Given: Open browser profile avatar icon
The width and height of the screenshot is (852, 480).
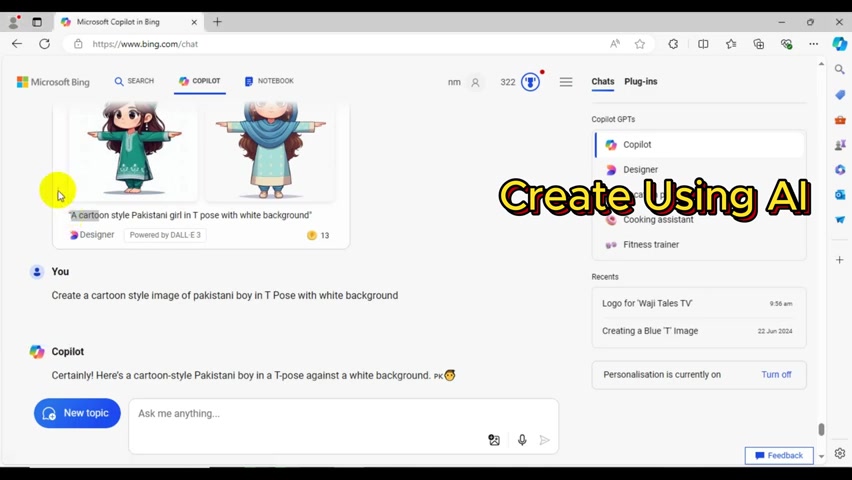Looking at the screenshot, I should tap(14, 22).
